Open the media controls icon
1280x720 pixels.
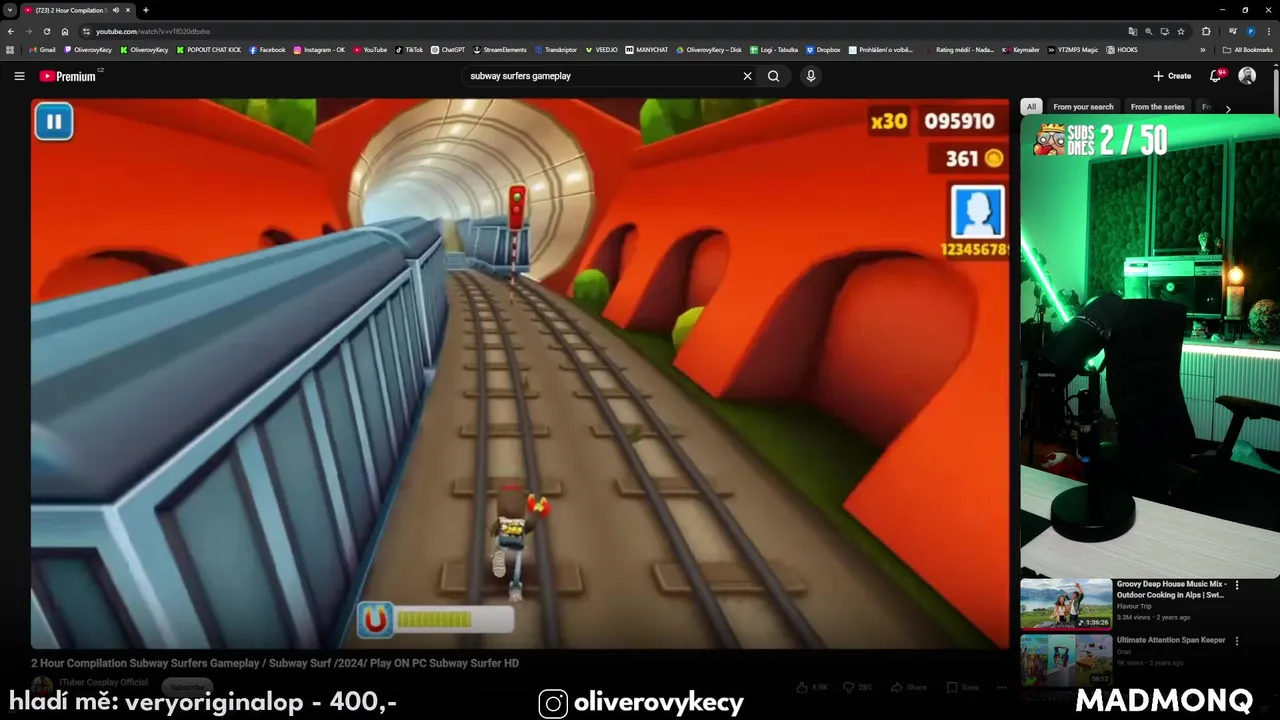1233,31
